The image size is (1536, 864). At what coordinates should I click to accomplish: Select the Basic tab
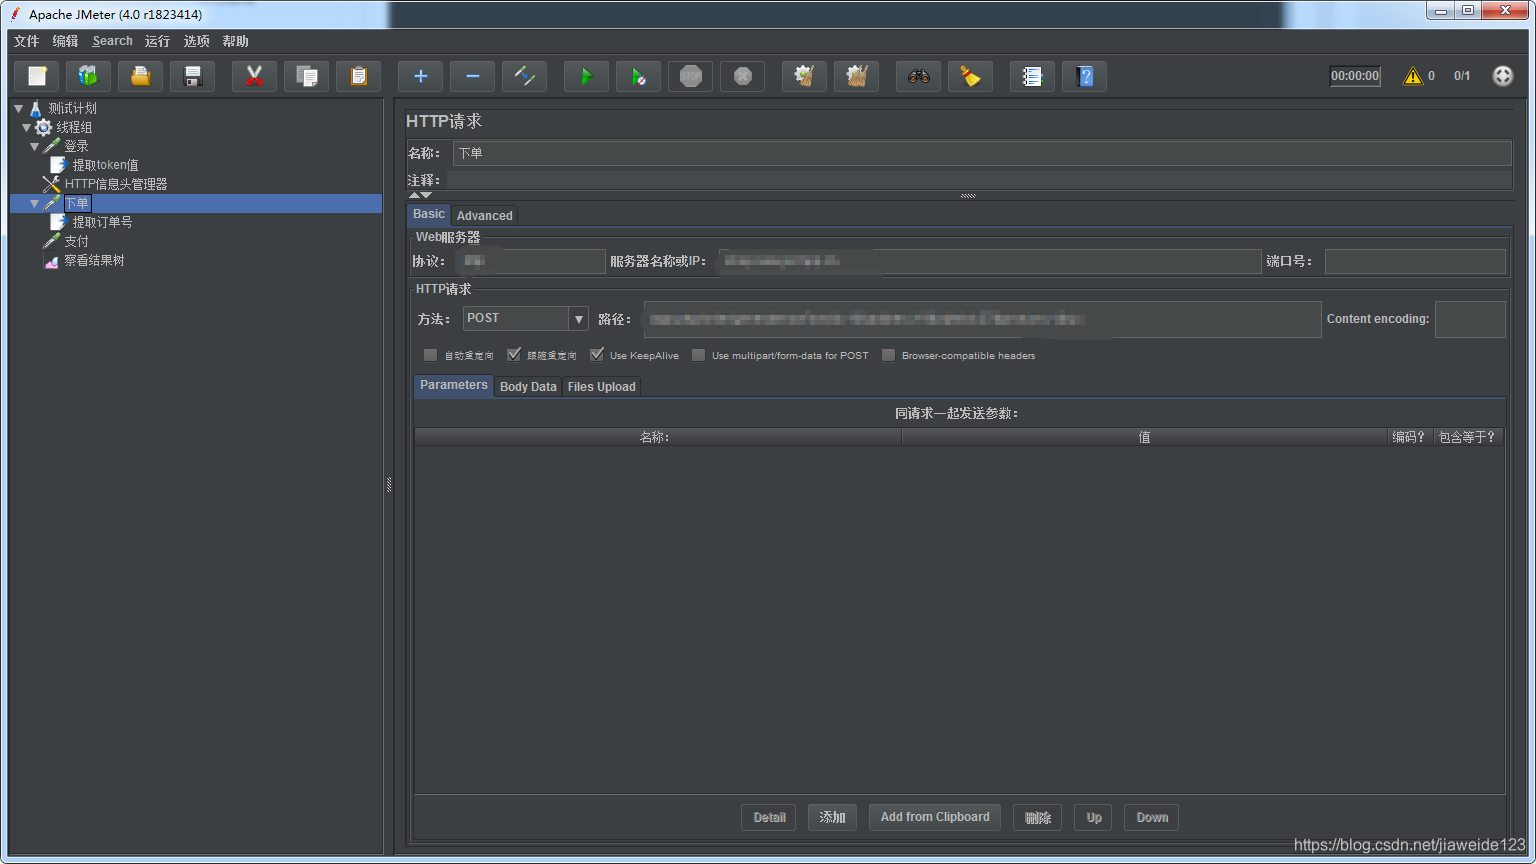pyautogui.click(x=429, y=214)
